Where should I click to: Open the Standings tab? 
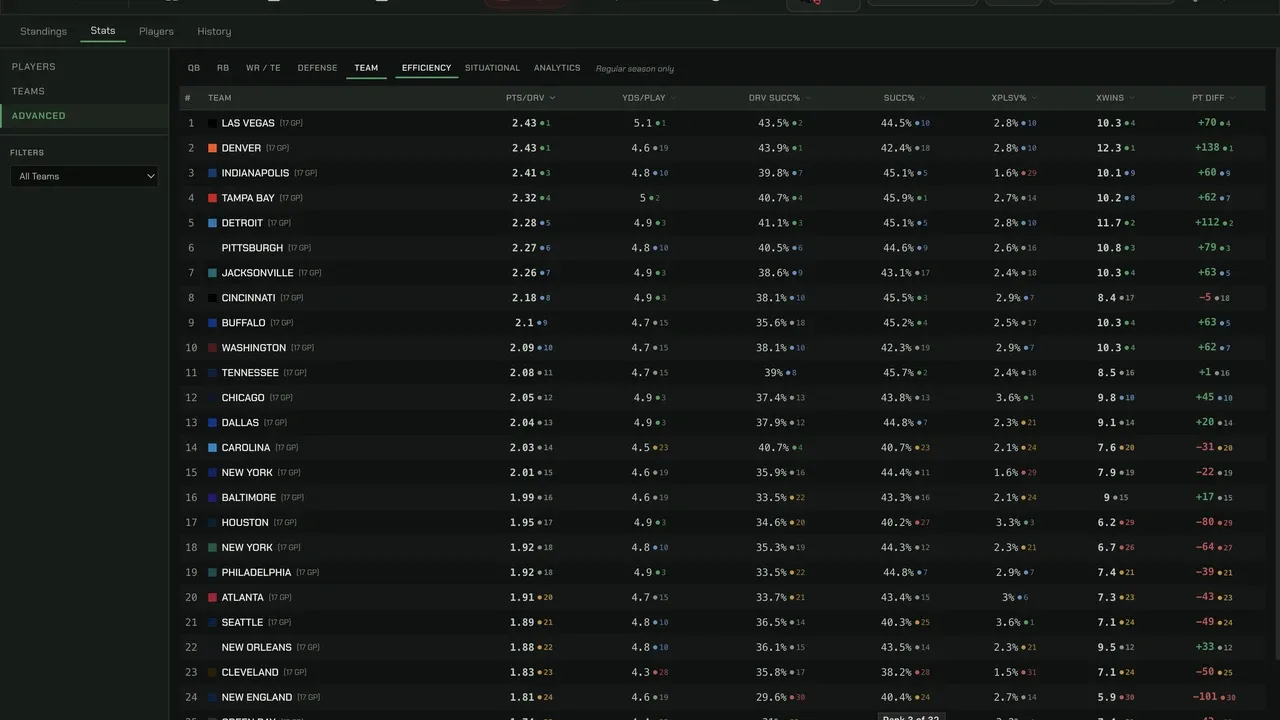point(43,31)
